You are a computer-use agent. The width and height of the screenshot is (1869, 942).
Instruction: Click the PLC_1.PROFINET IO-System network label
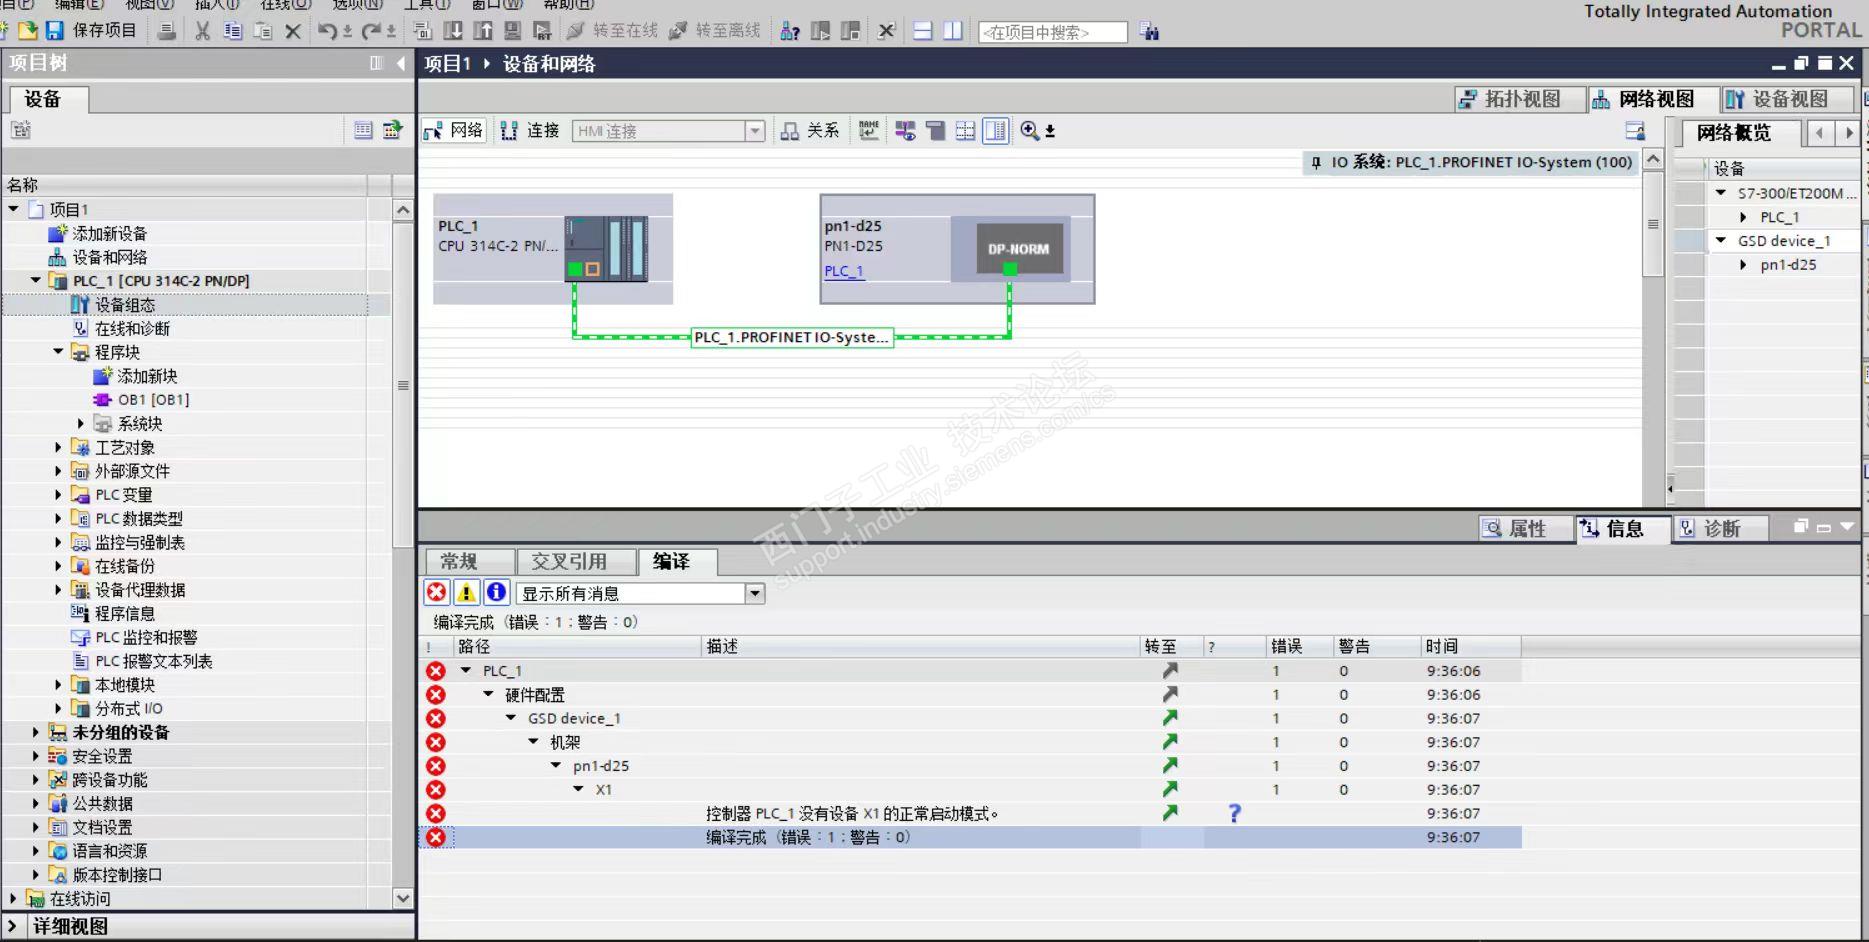tap(792, 337)
